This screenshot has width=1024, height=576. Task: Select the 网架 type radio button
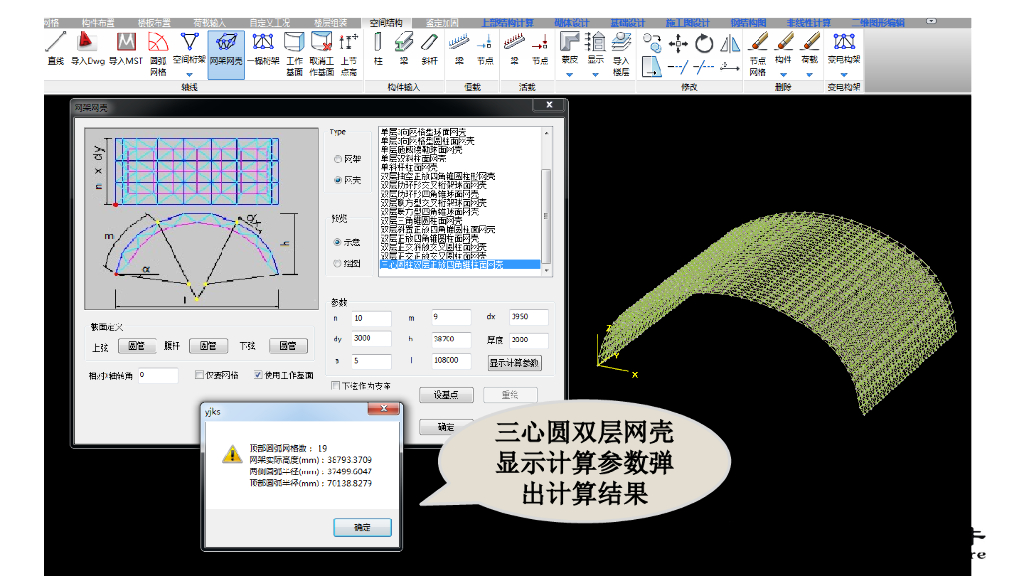tap(337, 159)
